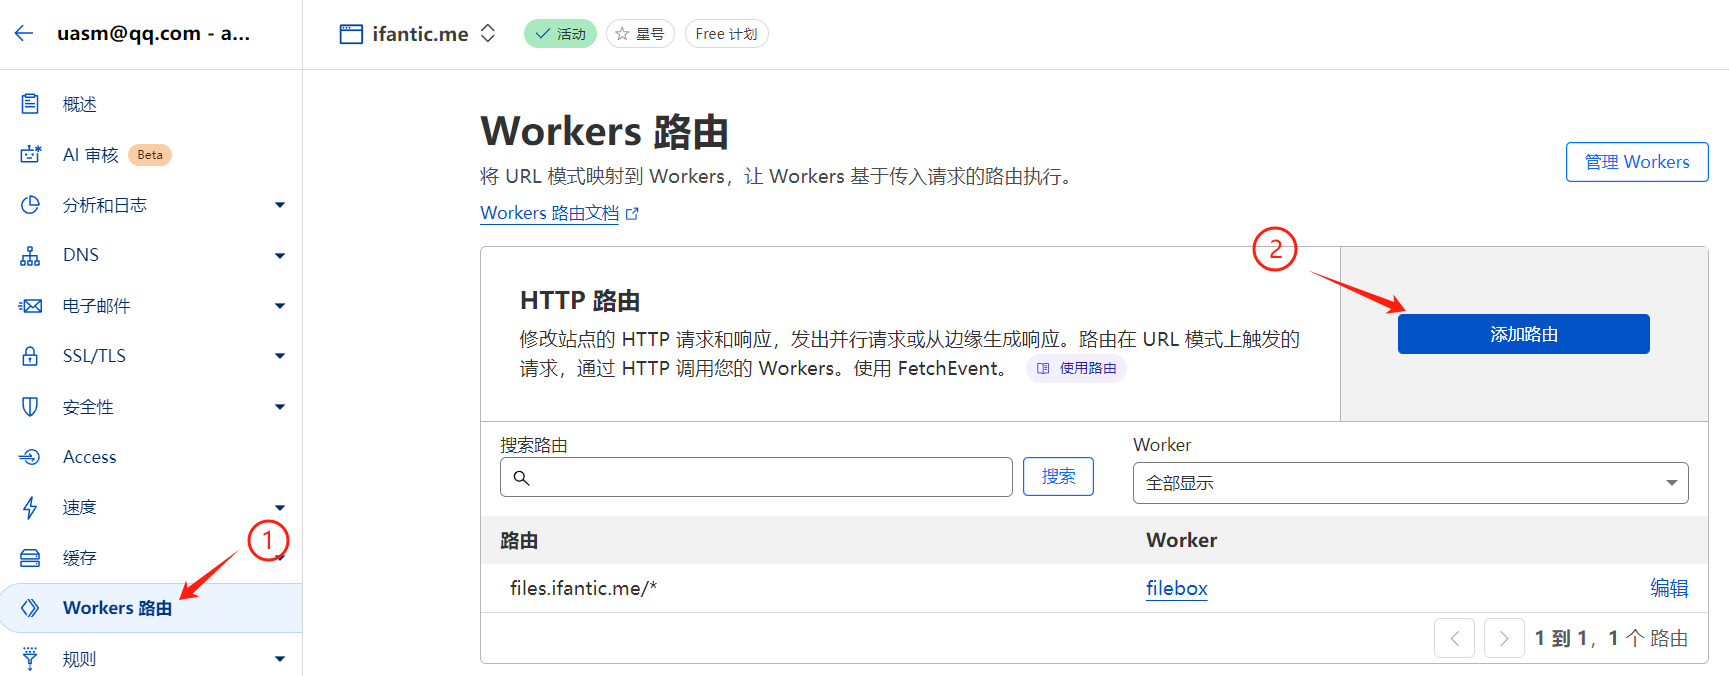Click the SSL/TLS lock icon
The width and height of the screenshot is (1729, 676).
30,356
